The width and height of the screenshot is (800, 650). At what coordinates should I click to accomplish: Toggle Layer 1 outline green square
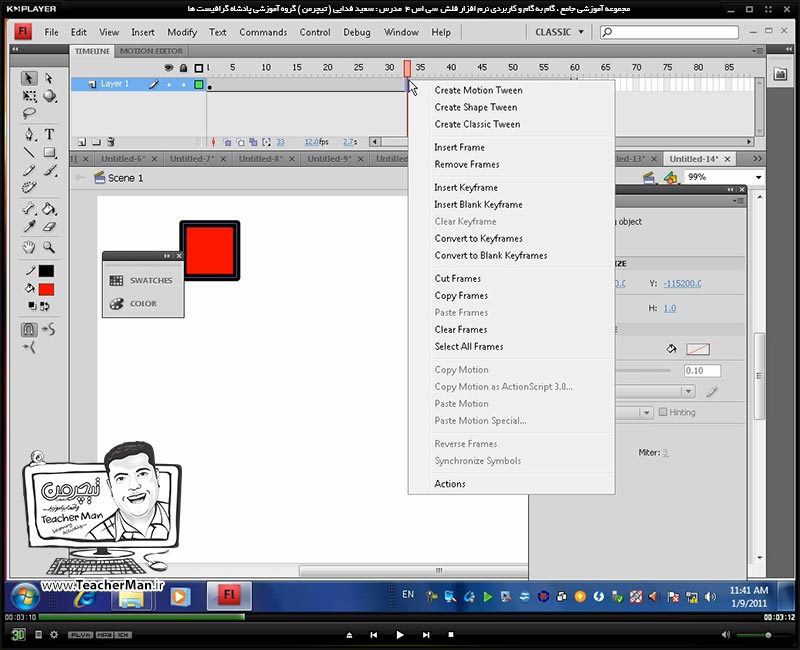coord(199,84)
